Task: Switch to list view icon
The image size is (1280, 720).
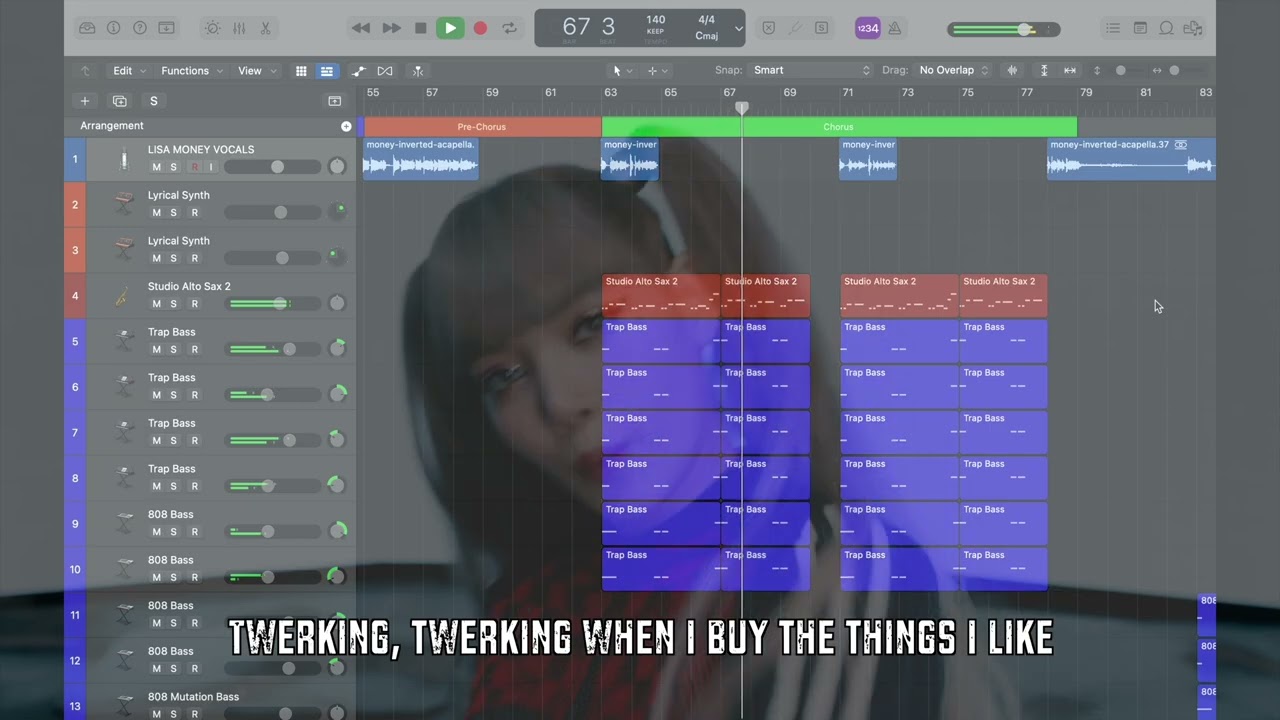Action: tap(326, 71)
